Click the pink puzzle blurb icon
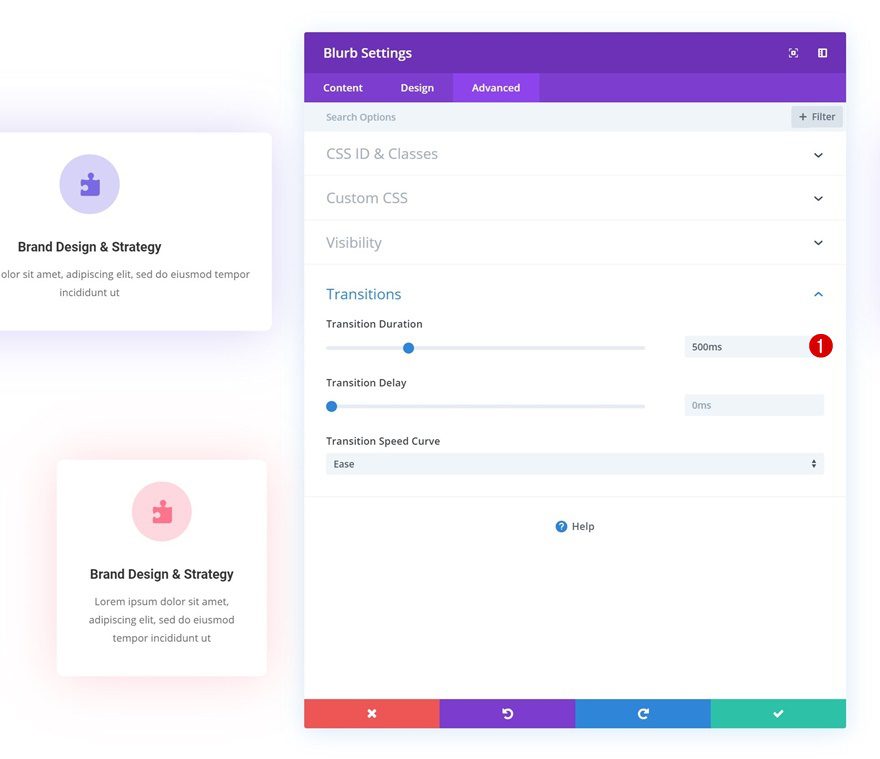 (x=162, y=511)
